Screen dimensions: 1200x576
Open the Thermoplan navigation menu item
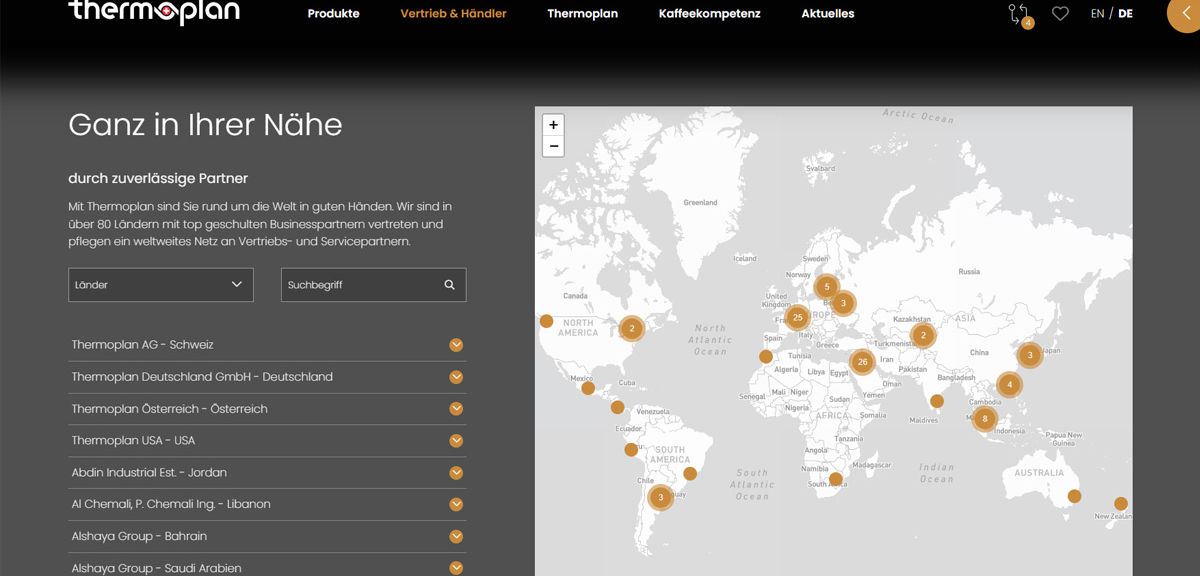582,14
